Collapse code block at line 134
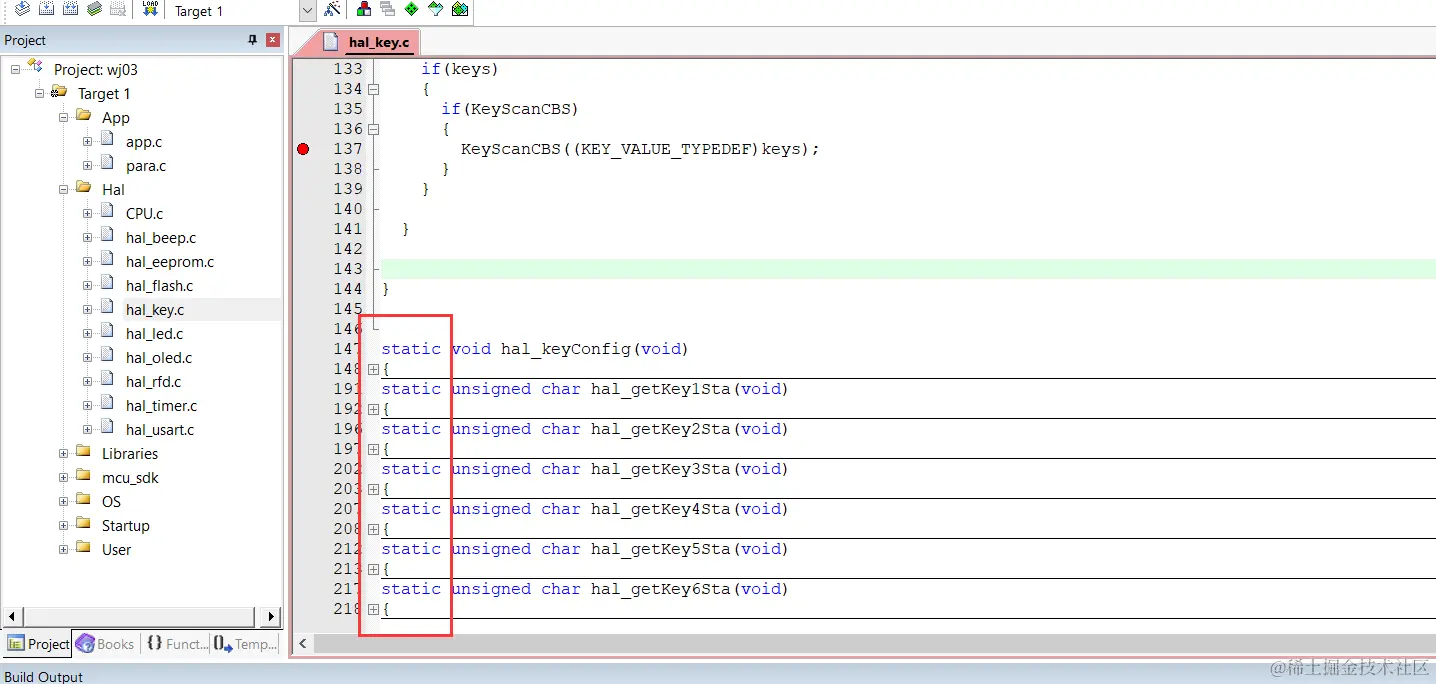The image size is (1436, 684). tap(373, 89)
